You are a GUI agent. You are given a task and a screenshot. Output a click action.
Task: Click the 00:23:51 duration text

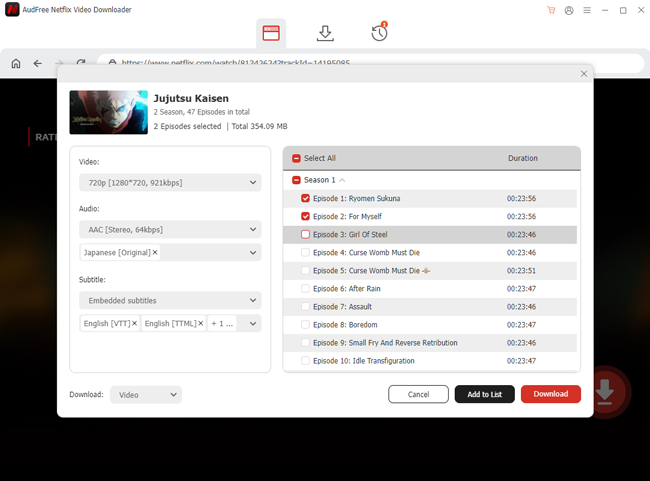coord(521,271)
